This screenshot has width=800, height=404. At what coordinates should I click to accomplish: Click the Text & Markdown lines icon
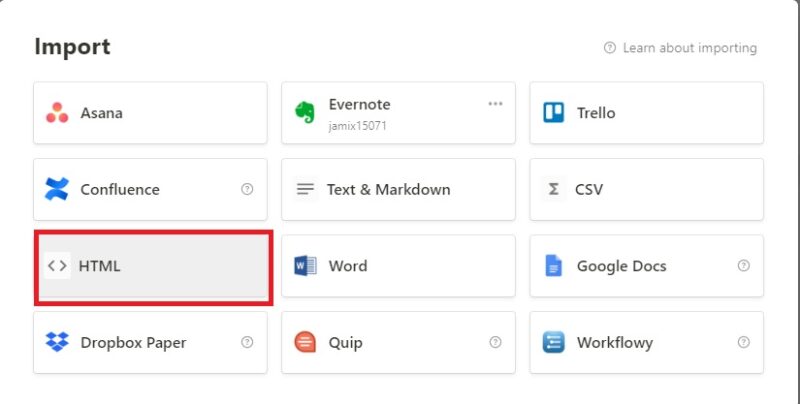click(x=305, y=189)
